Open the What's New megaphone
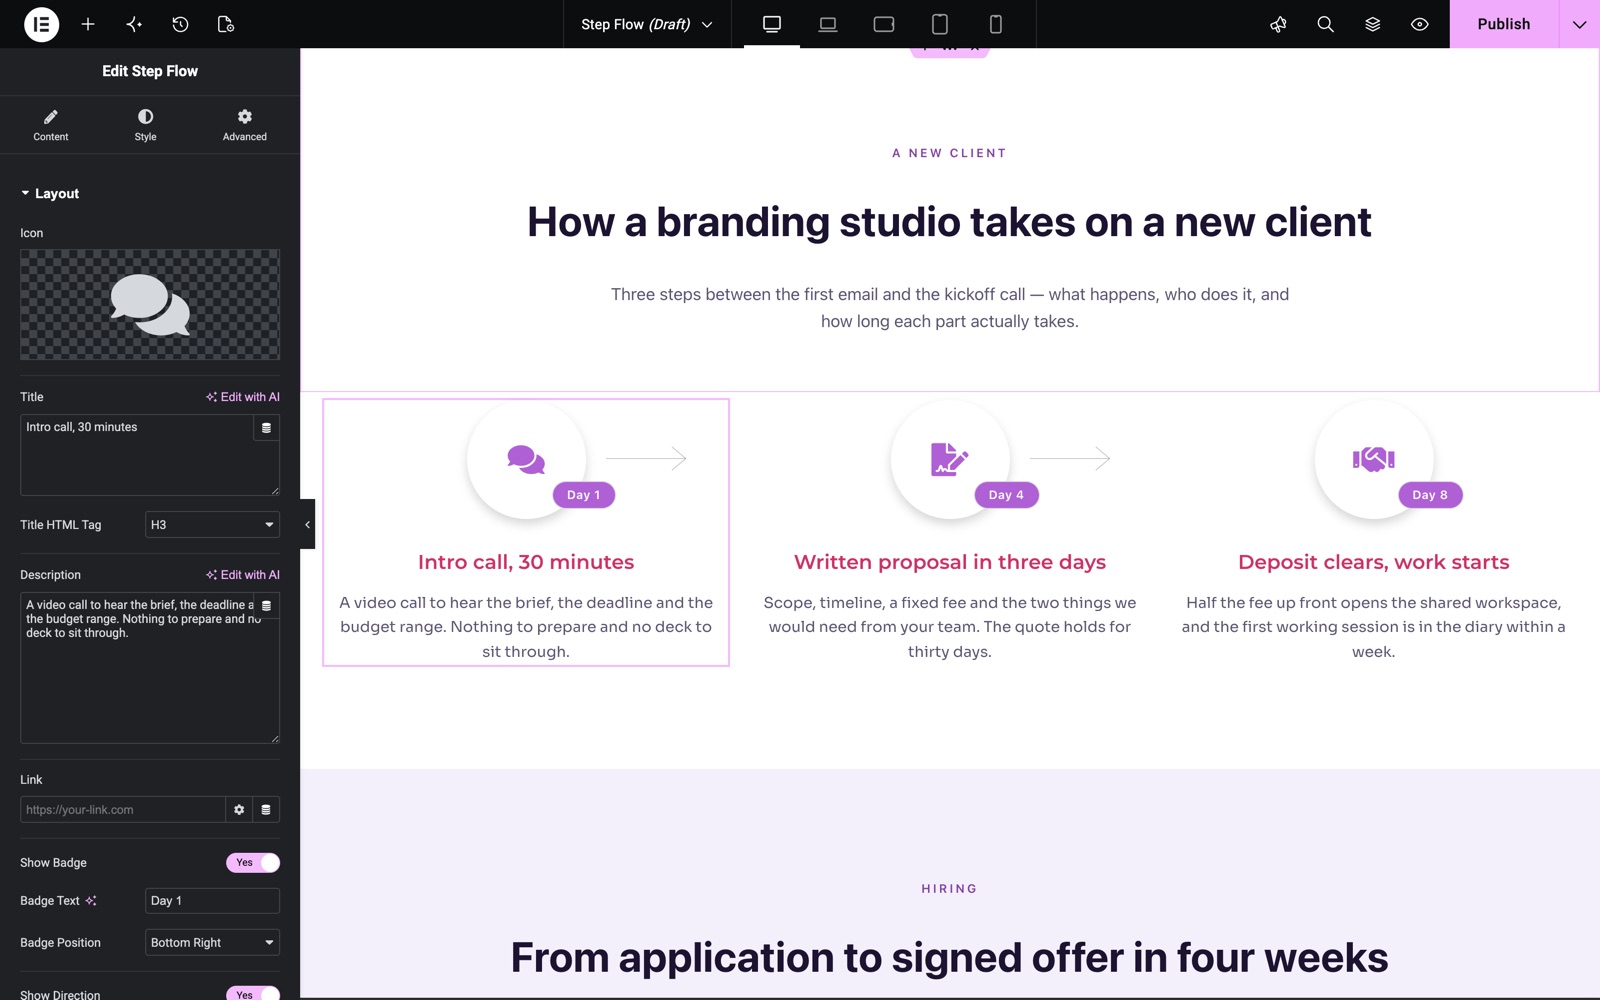1600x1000 pixels. tap(1278, 24)
